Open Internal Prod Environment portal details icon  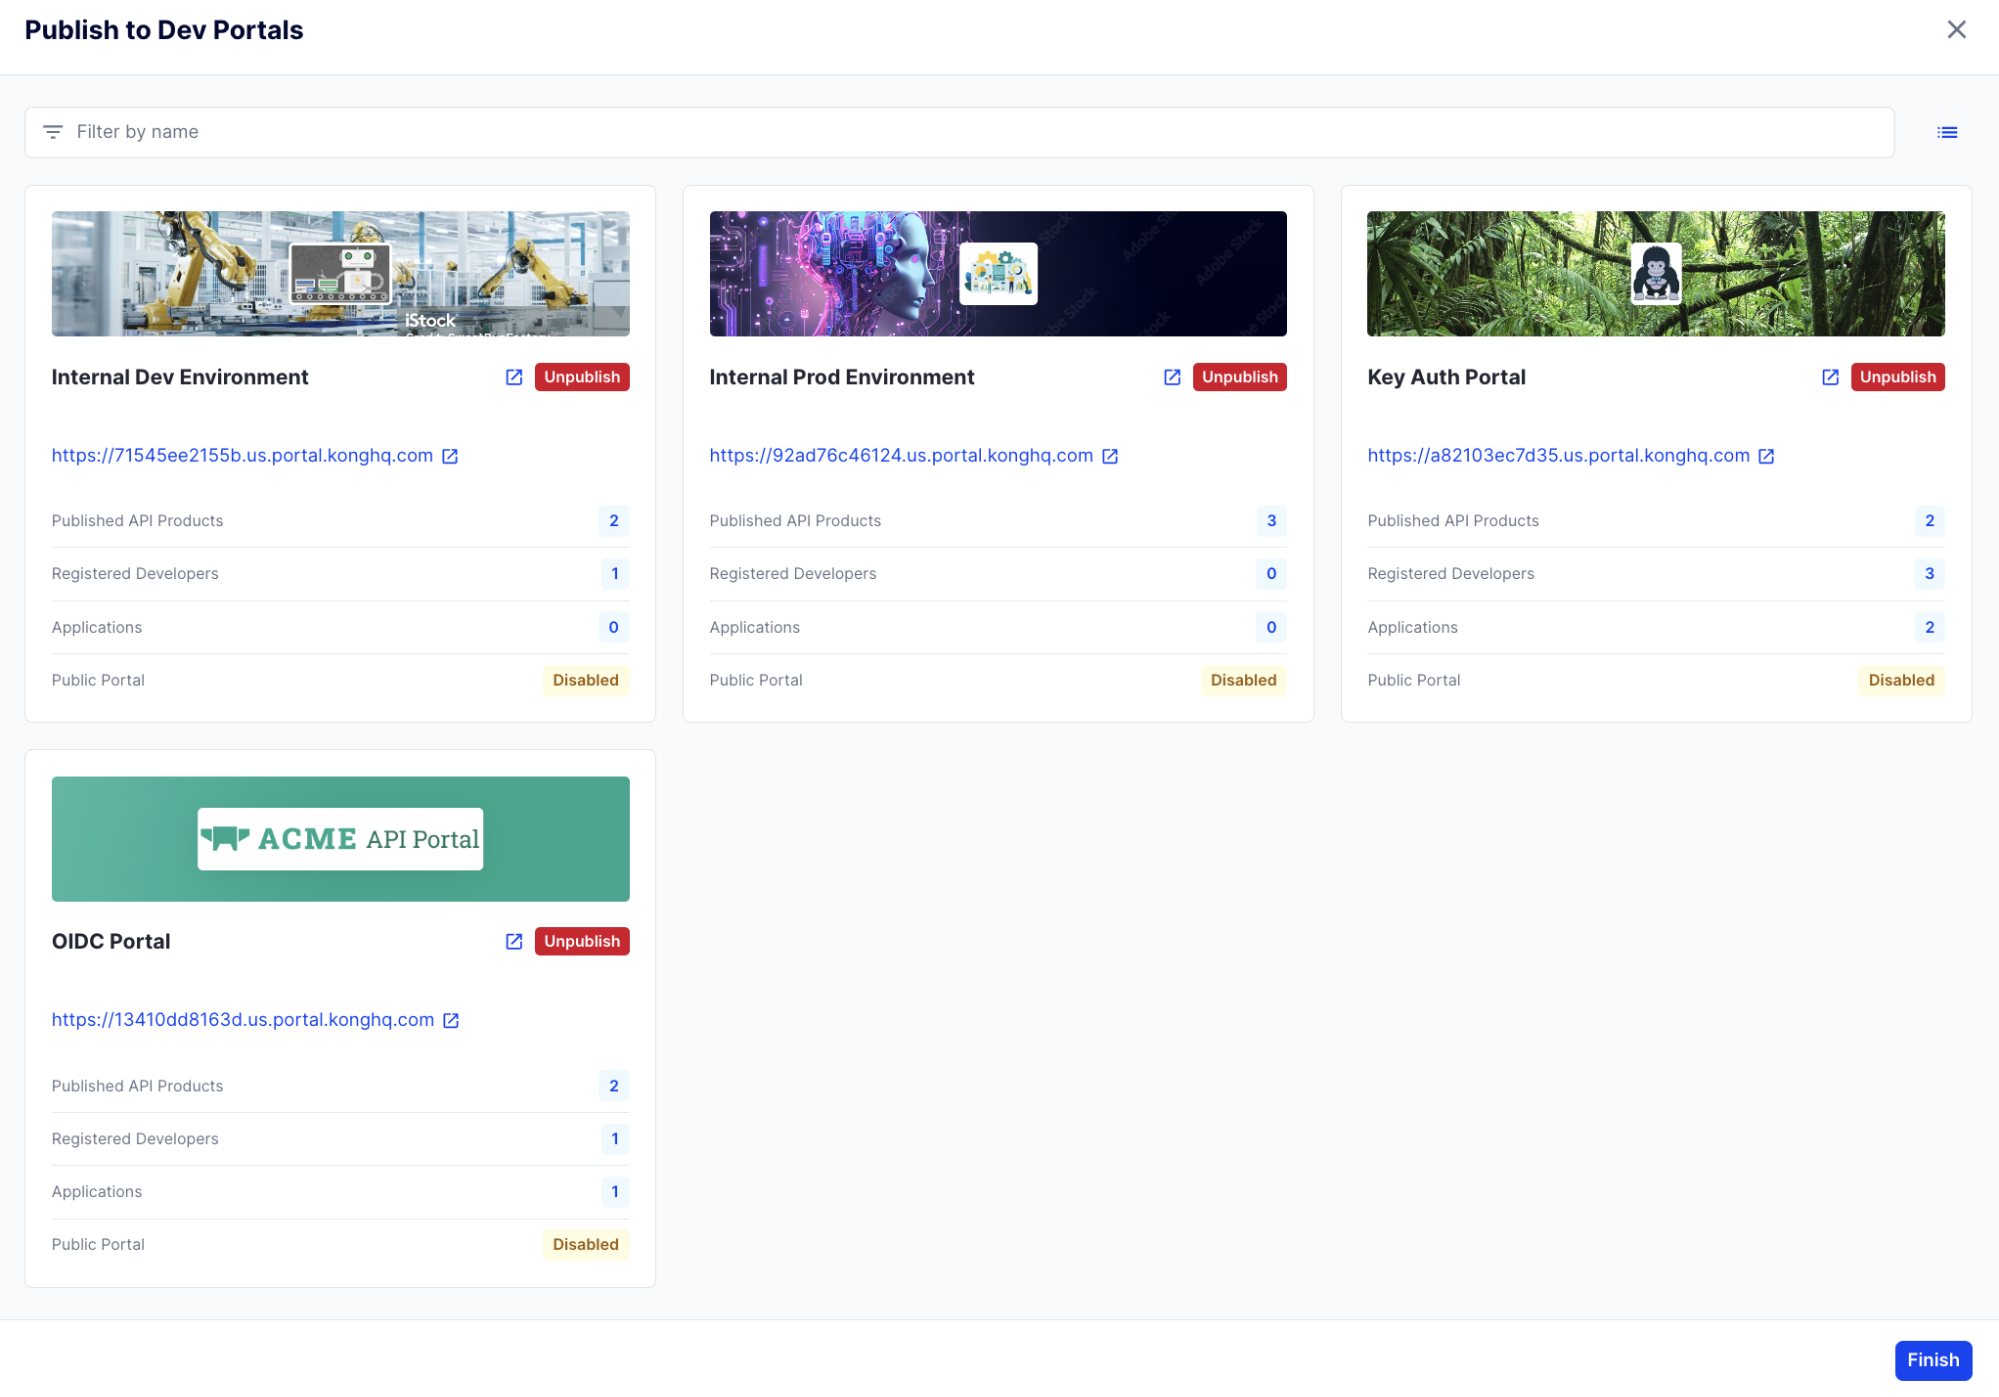(x=1172, y=377)
